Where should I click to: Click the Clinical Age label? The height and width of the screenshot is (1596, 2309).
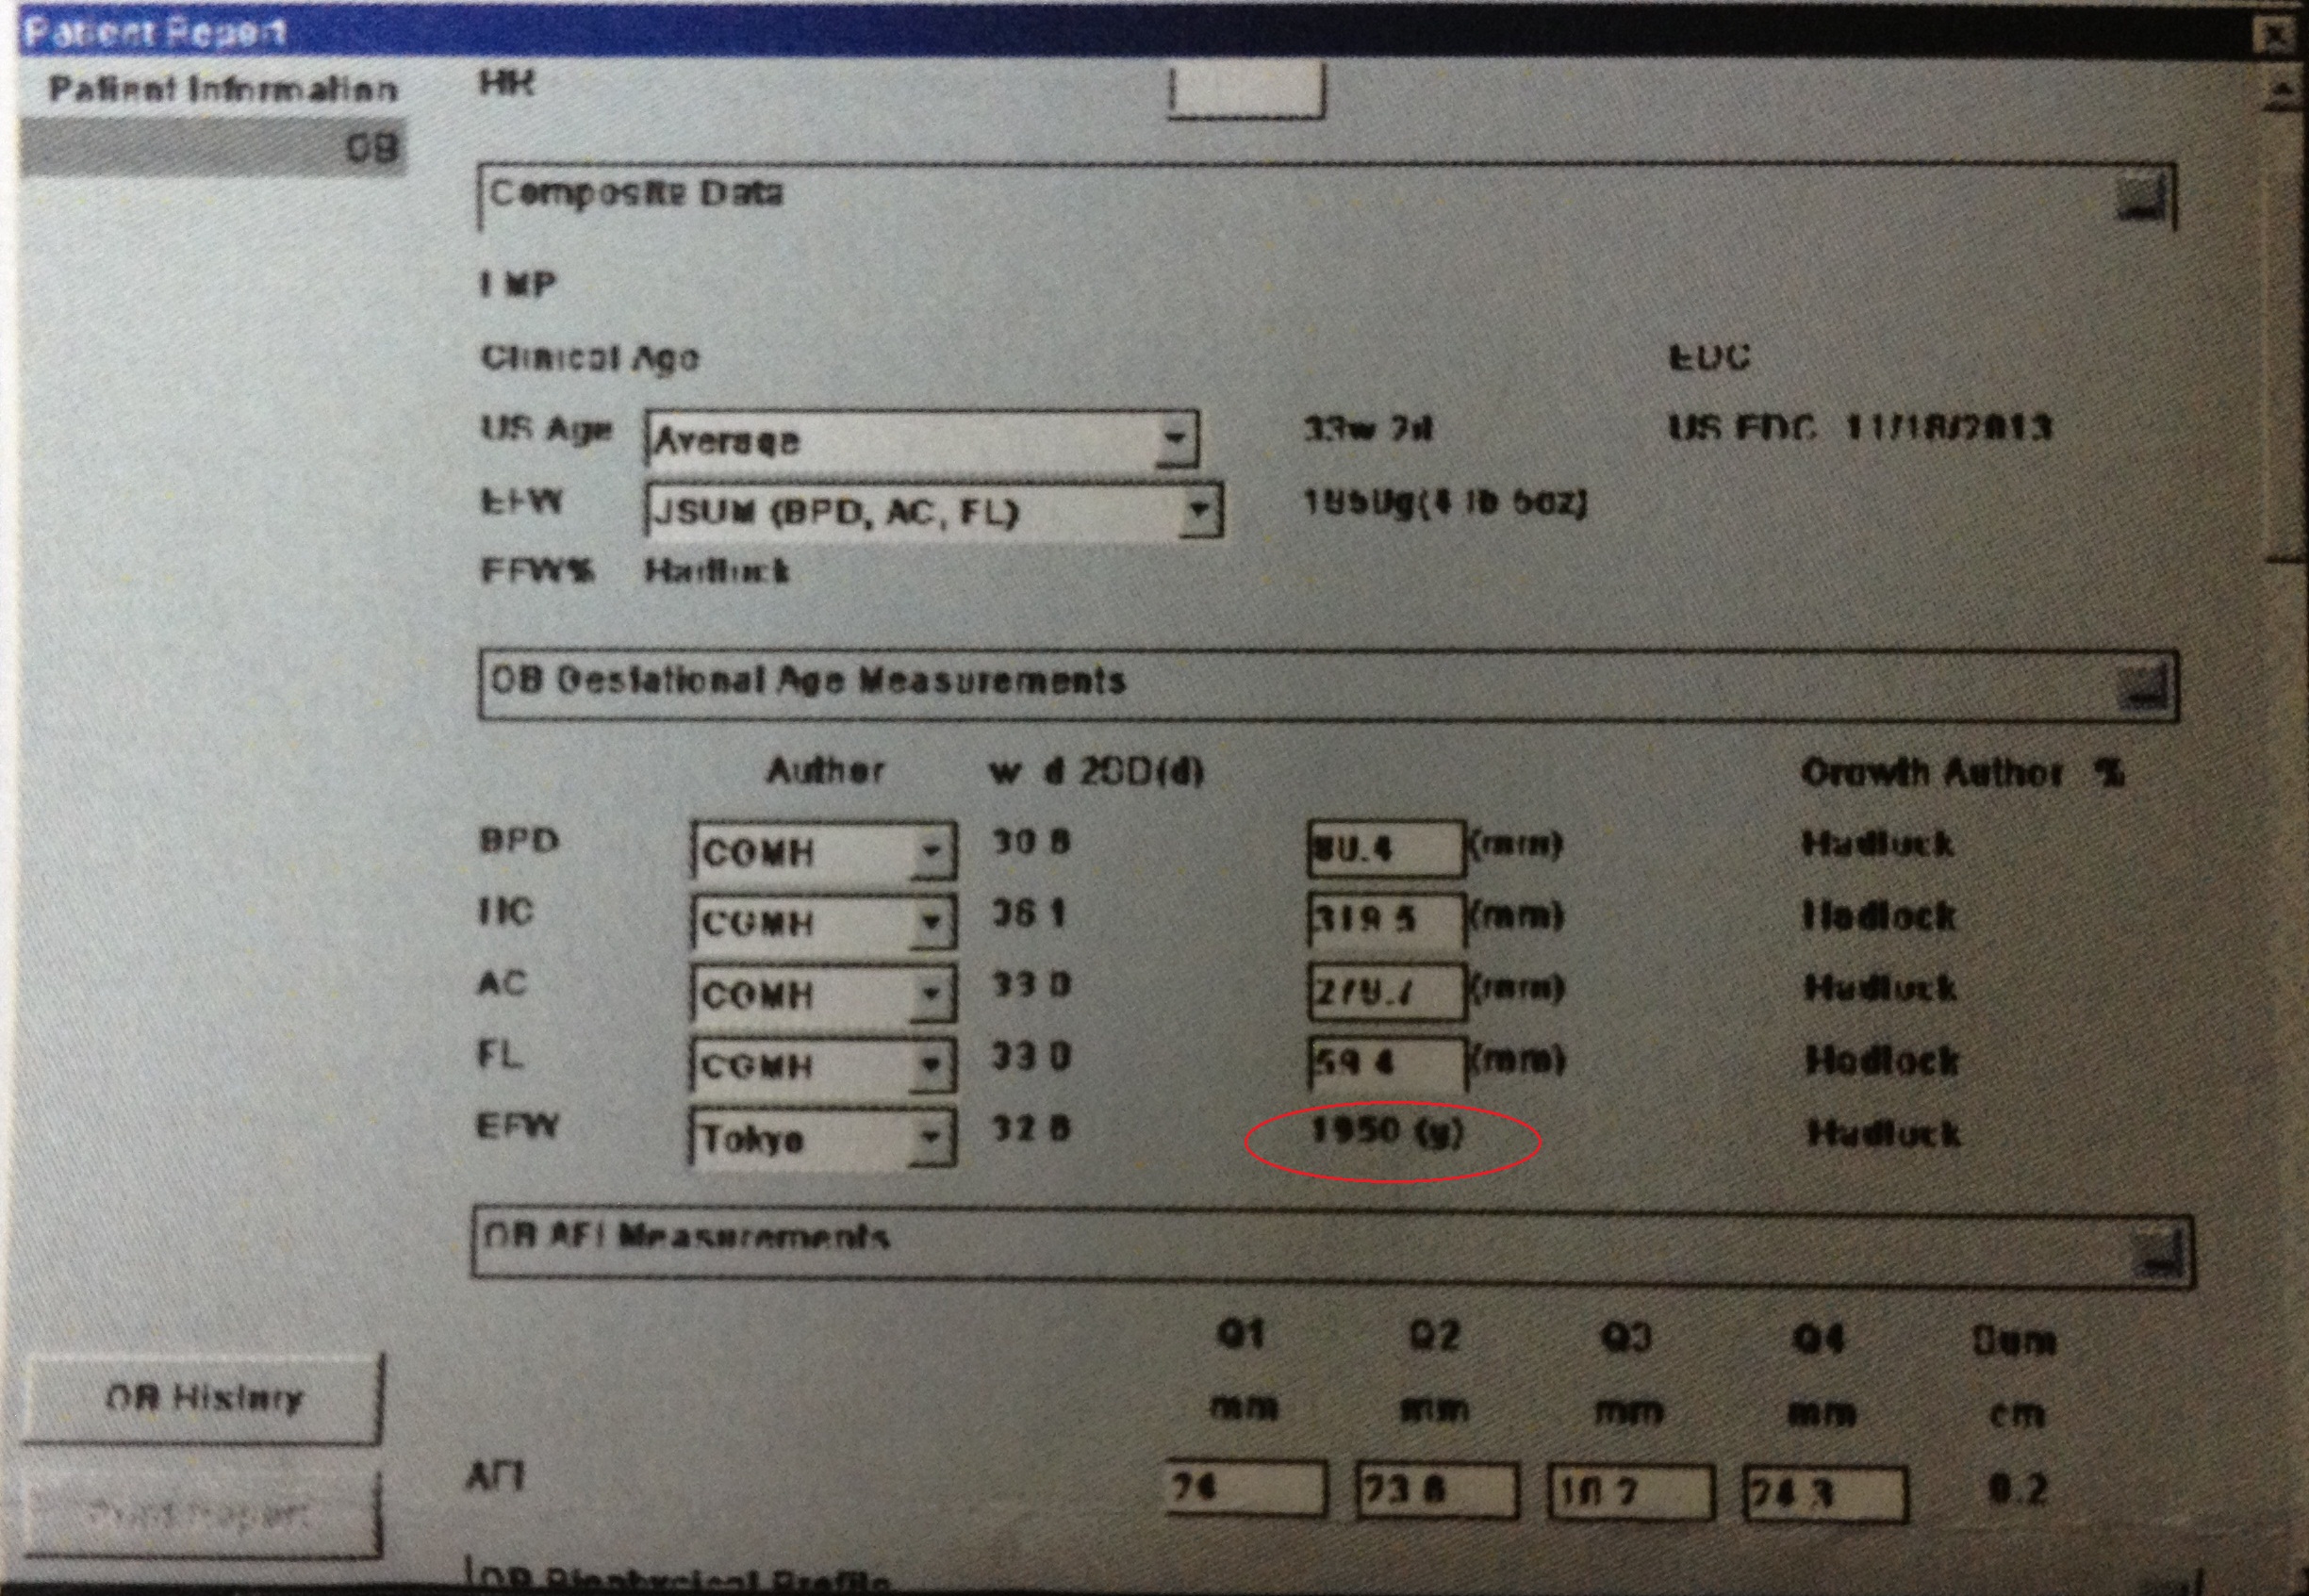pyautogui.click(x=589, y=357)
